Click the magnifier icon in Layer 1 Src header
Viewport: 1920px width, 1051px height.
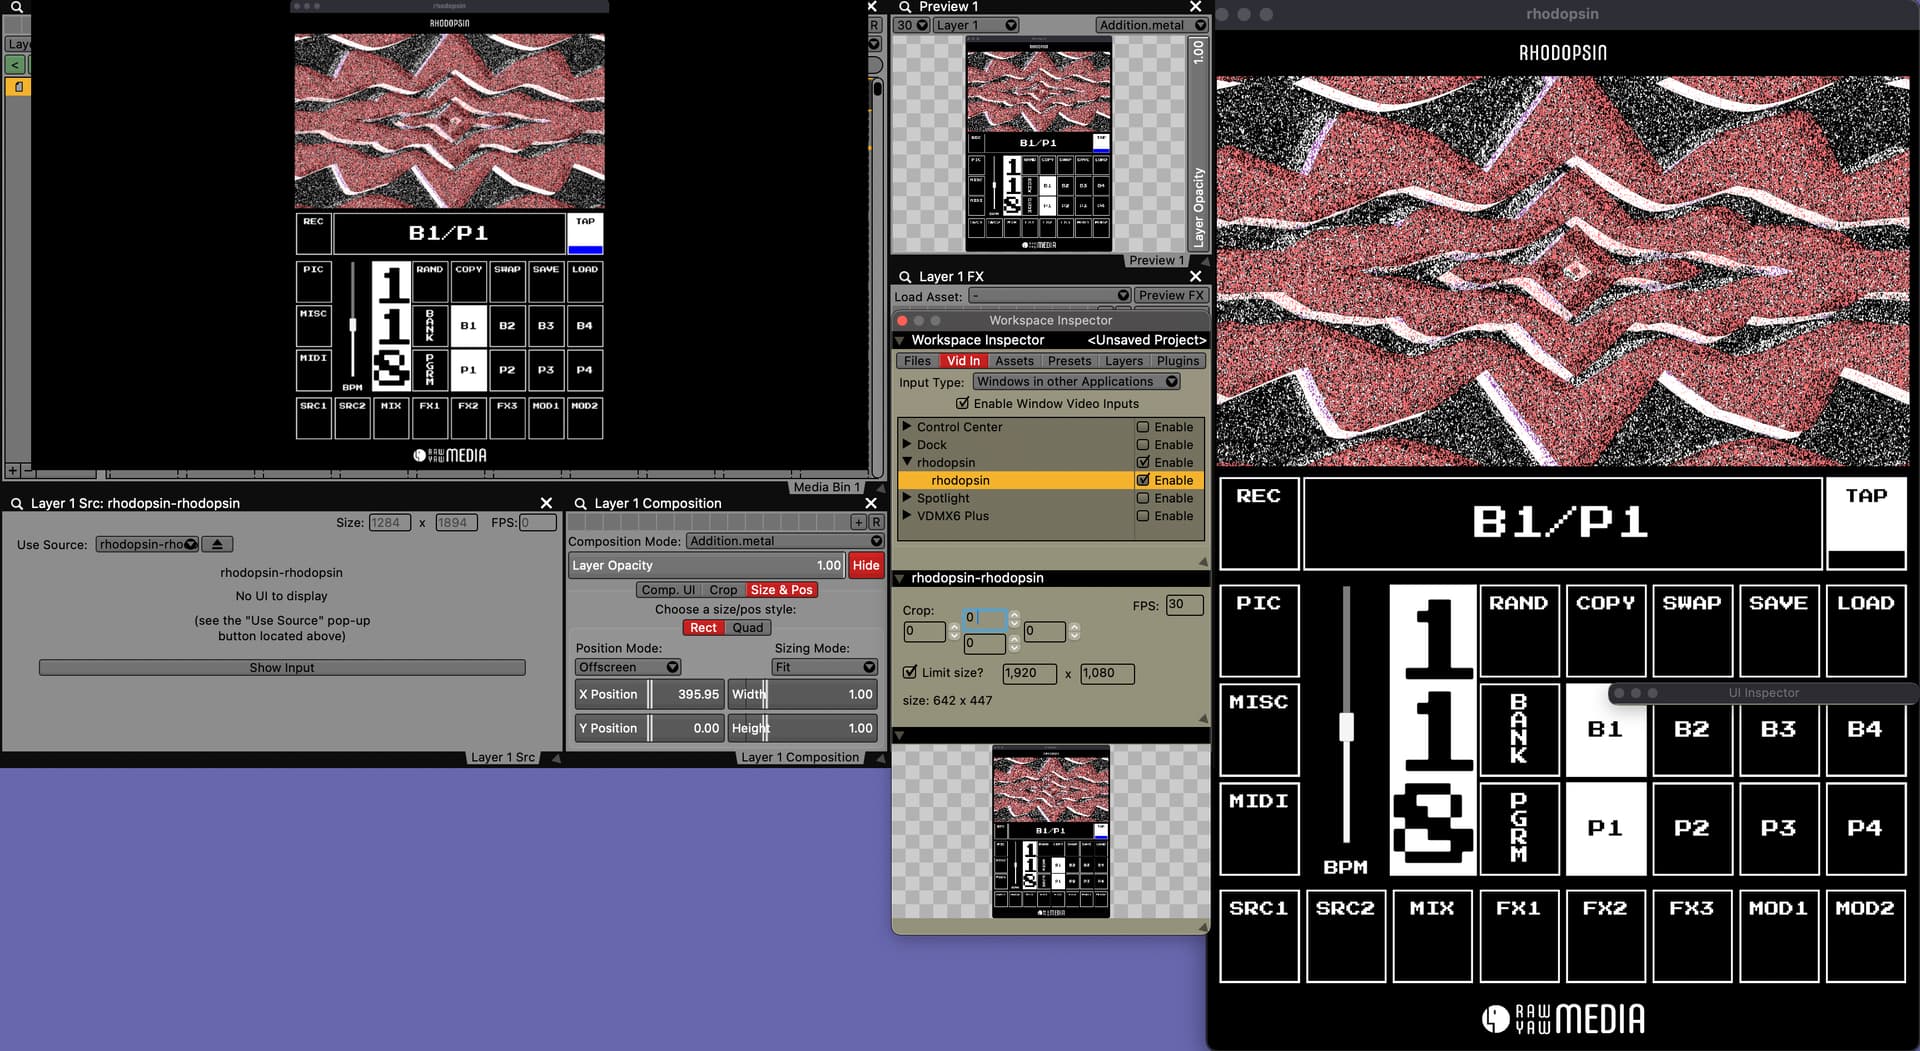pos(17,504)
